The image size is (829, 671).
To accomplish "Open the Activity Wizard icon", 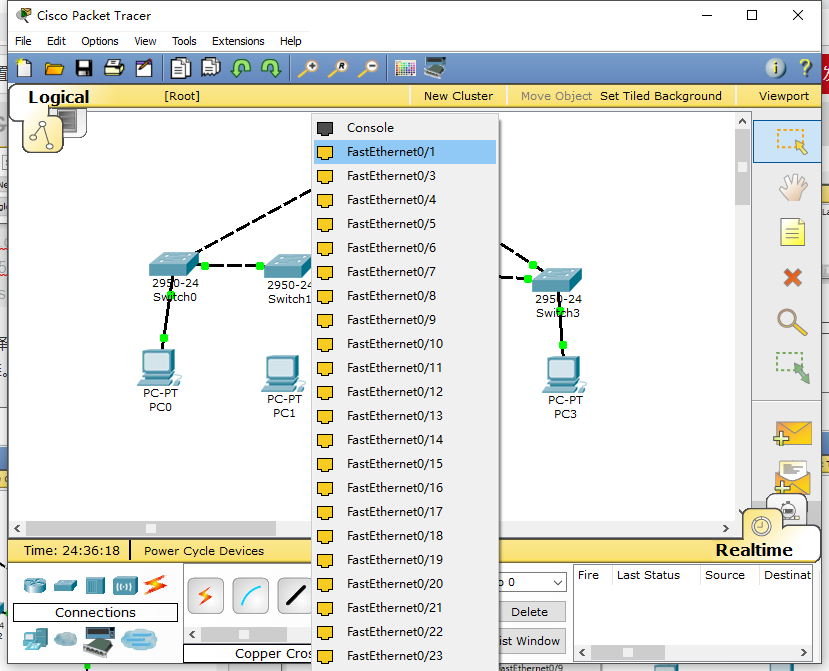I will click(x=144, y=68).
